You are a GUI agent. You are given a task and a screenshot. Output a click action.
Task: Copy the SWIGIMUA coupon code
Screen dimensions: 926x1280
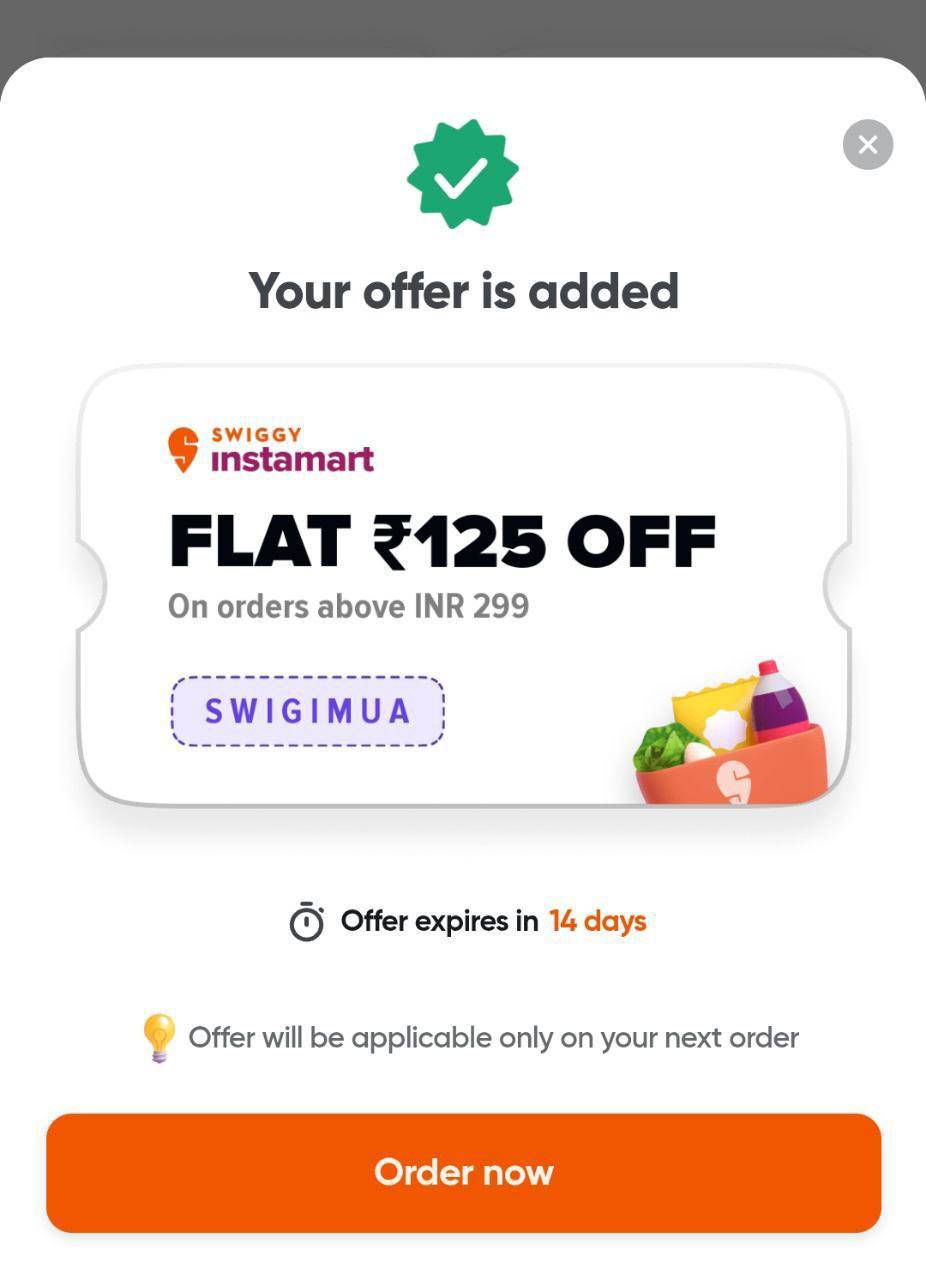point(307,711)
